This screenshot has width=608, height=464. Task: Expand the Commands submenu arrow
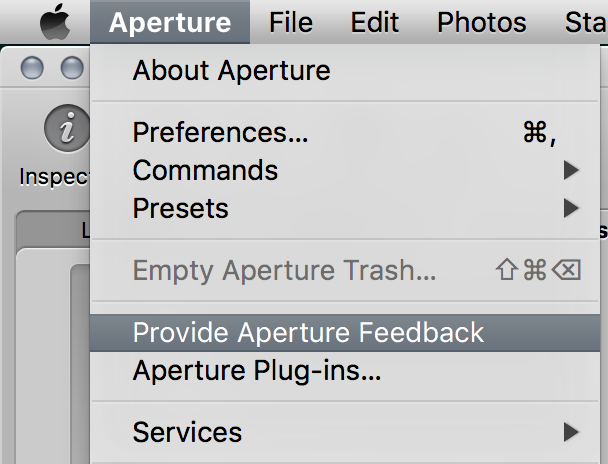571,171
